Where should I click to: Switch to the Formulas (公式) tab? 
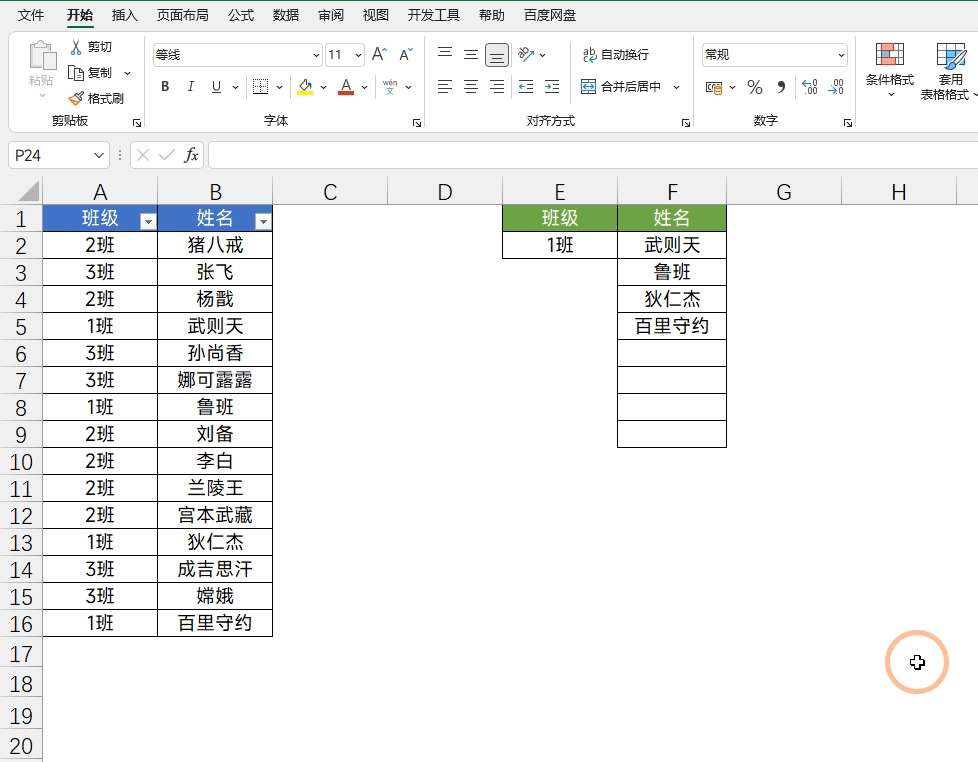click(241, 15)
